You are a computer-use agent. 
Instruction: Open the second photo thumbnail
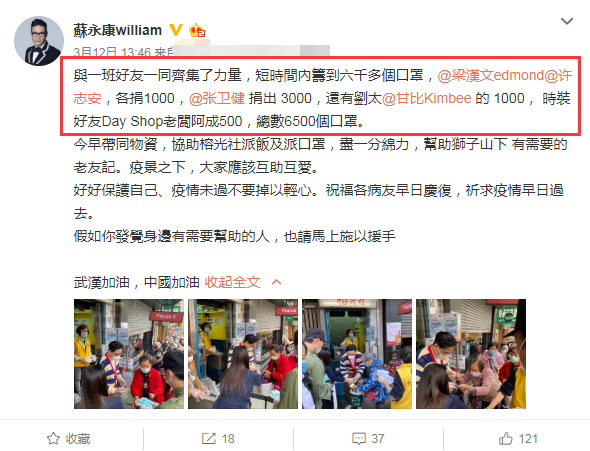click(243, 354)
